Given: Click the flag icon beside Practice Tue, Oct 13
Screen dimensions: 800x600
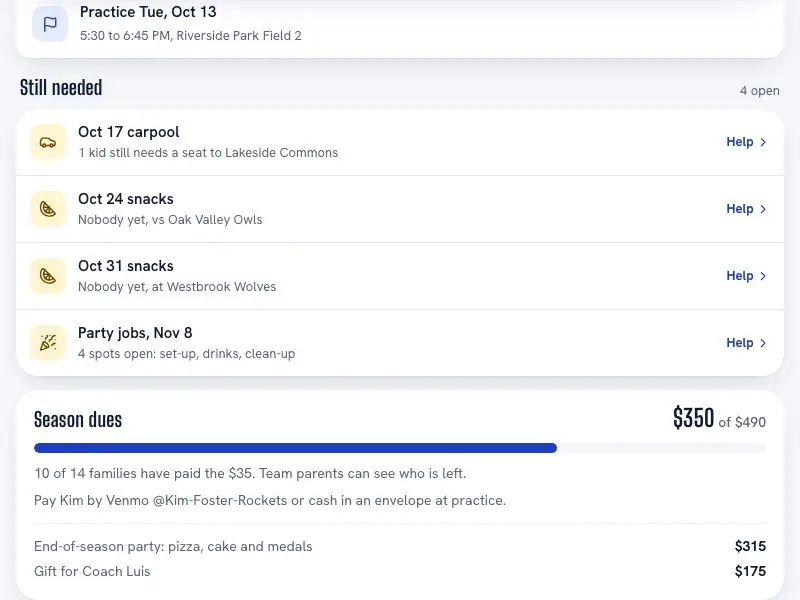Looking at the screenshot, I should (x=50, y=24).
